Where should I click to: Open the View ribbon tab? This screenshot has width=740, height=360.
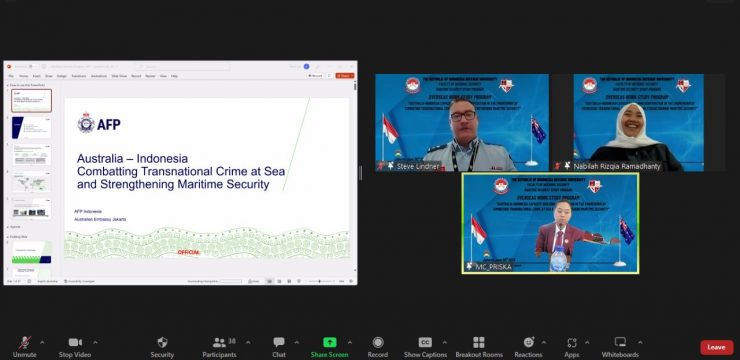click(163, 76)
